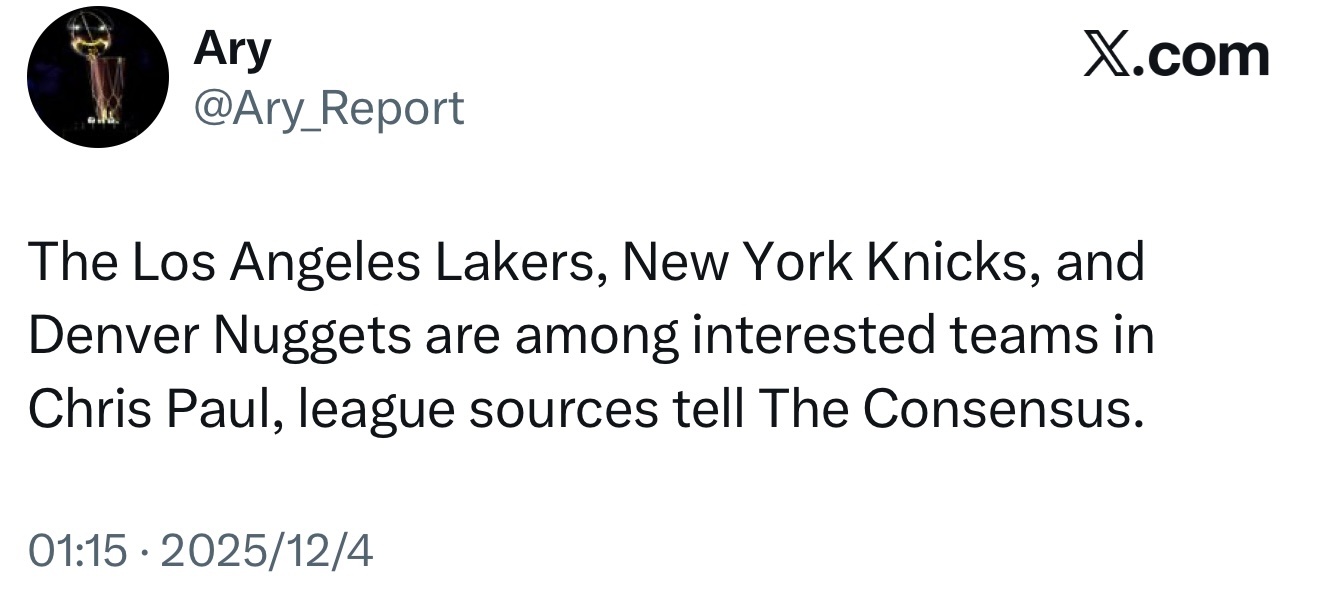Image resolution: width=1320 pixels, height=610 pixels.
Task: Open the @Ary_Report handle
Action: click(x=328, y=108)
